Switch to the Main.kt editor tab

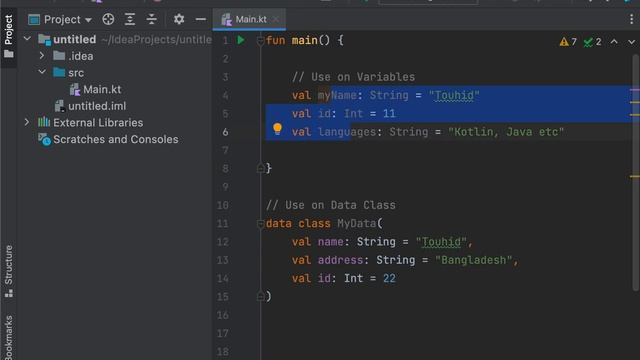click(x=249, y=19)
